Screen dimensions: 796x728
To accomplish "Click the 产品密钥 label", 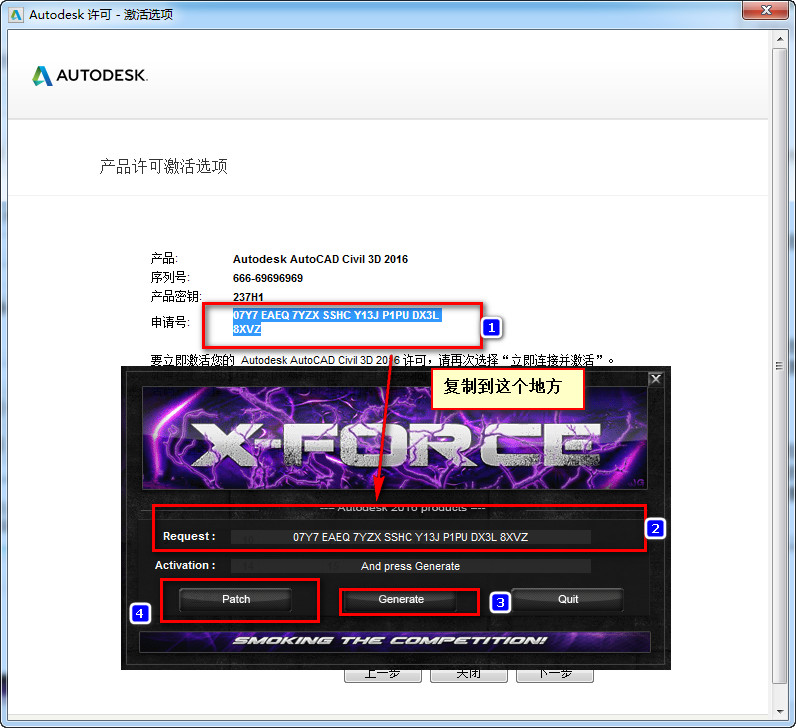I will point(176,296).
